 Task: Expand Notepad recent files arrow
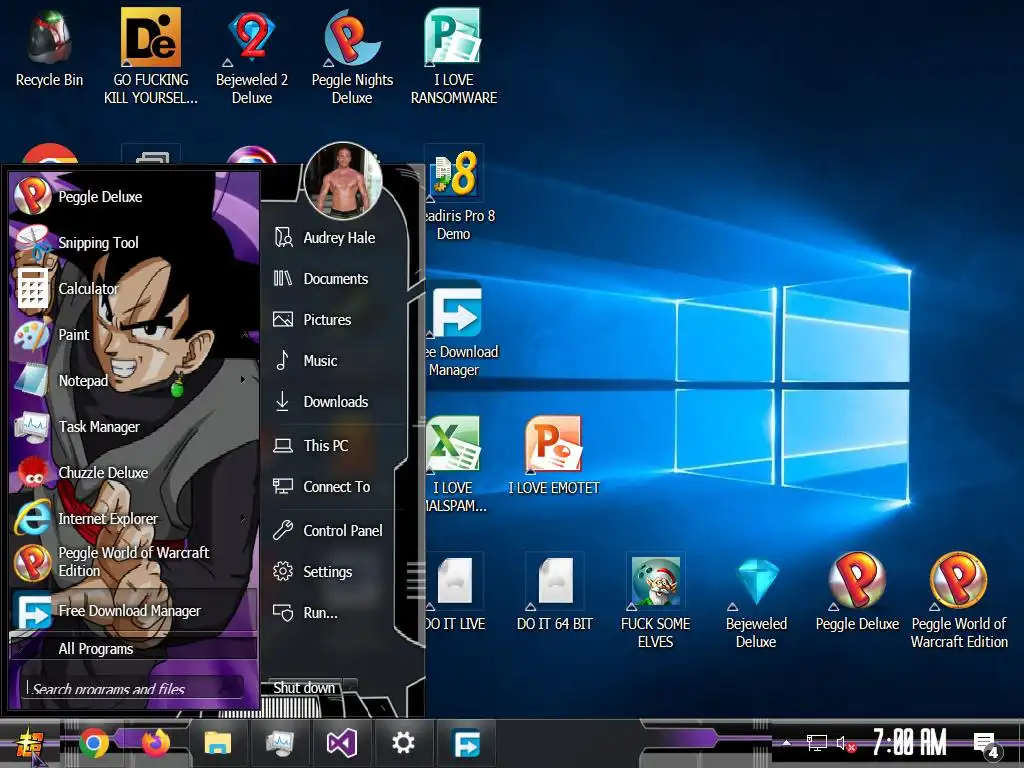click(x=243, y=379)
